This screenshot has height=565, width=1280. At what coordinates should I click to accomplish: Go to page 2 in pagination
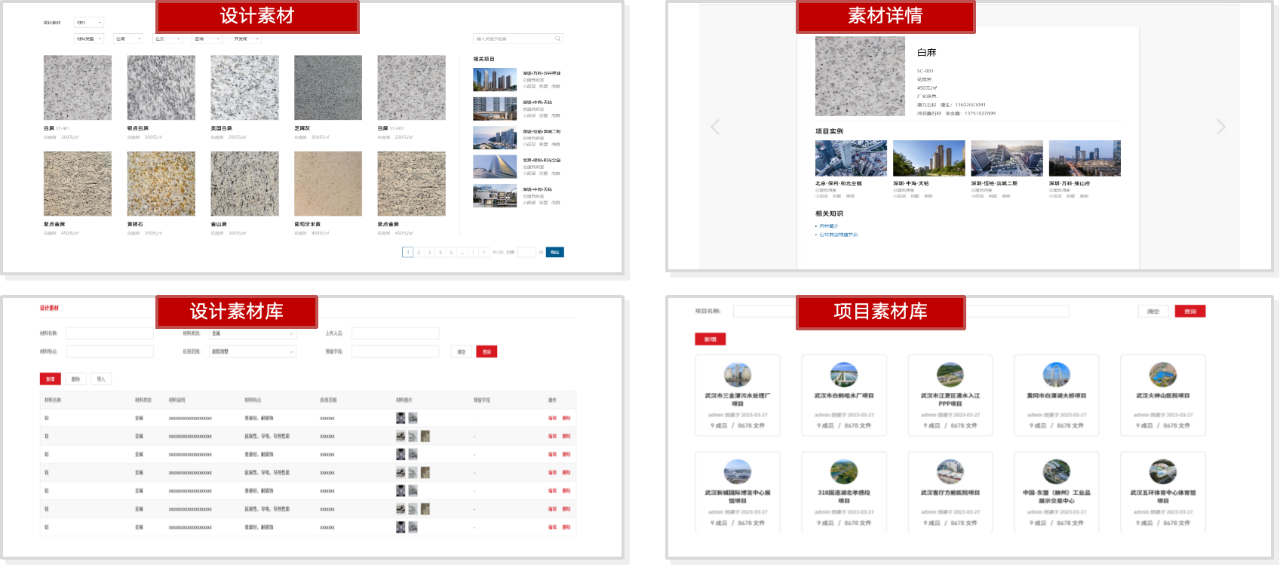(419, 252)
